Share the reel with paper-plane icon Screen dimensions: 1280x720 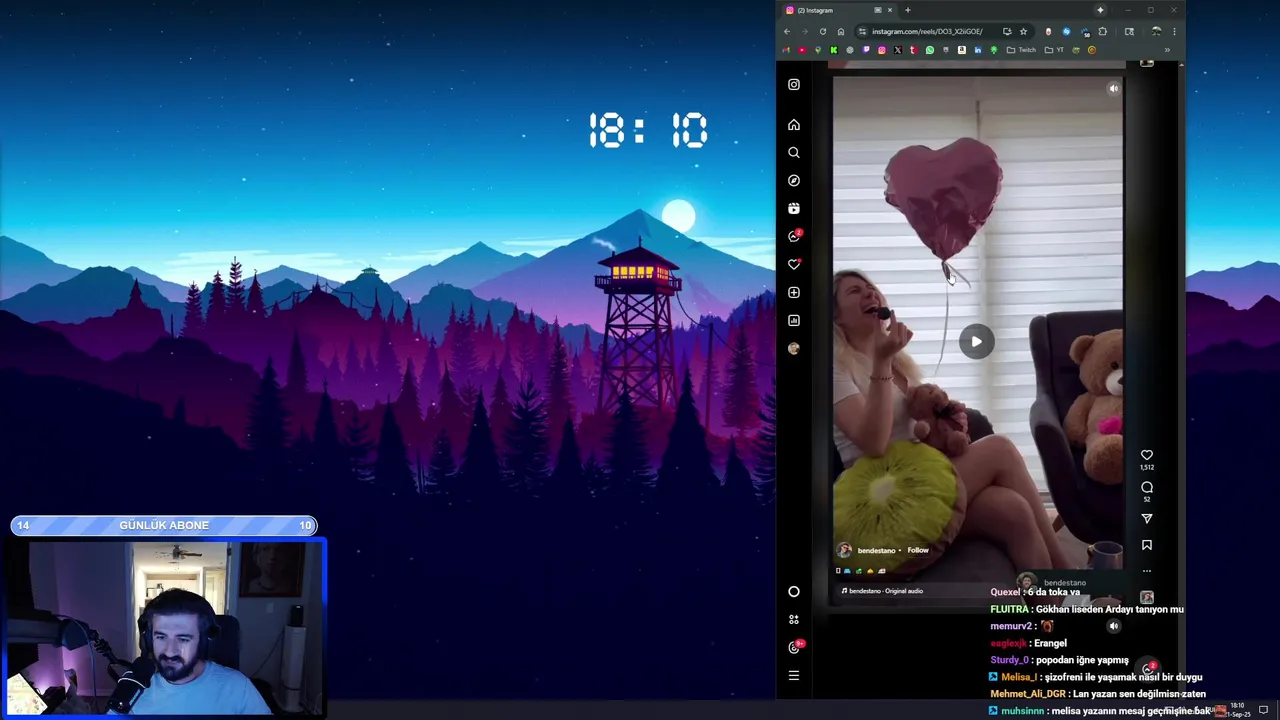click(1147, 519)
